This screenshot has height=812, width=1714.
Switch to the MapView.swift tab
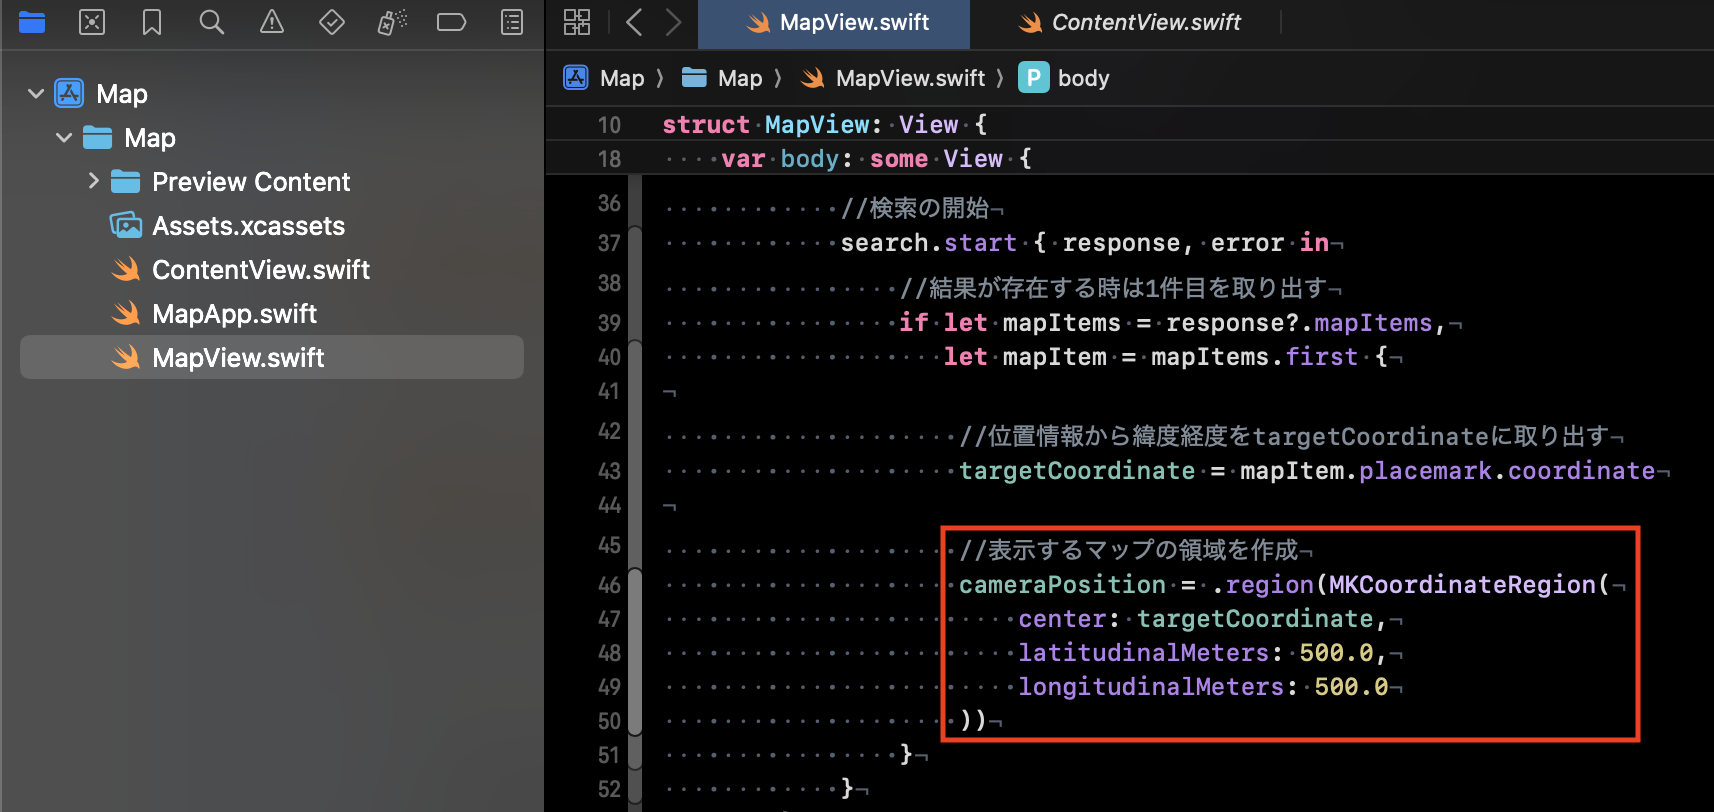(834, 23)
